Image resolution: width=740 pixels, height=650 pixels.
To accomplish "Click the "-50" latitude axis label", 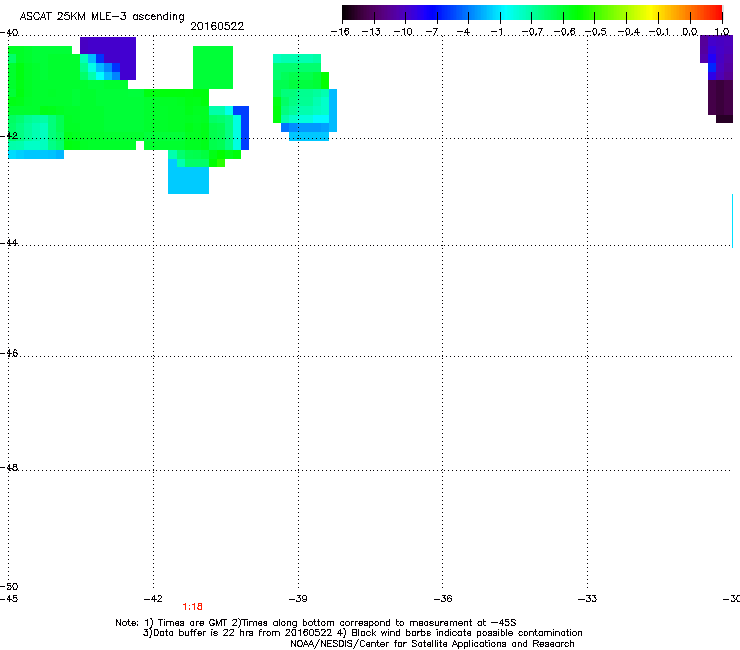I will click(x=9, y=586).
